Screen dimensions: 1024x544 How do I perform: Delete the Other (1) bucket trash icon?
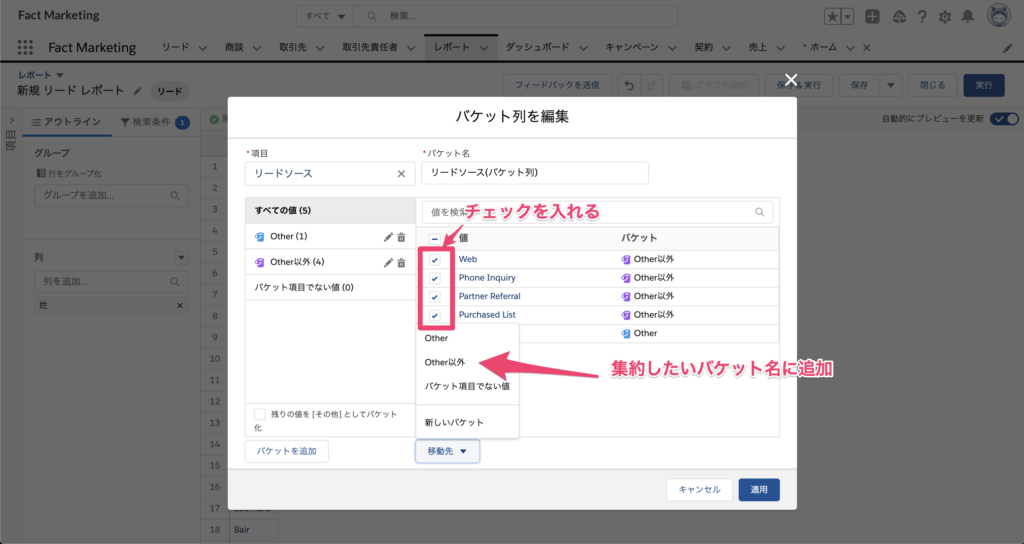(x=402, y=237)
